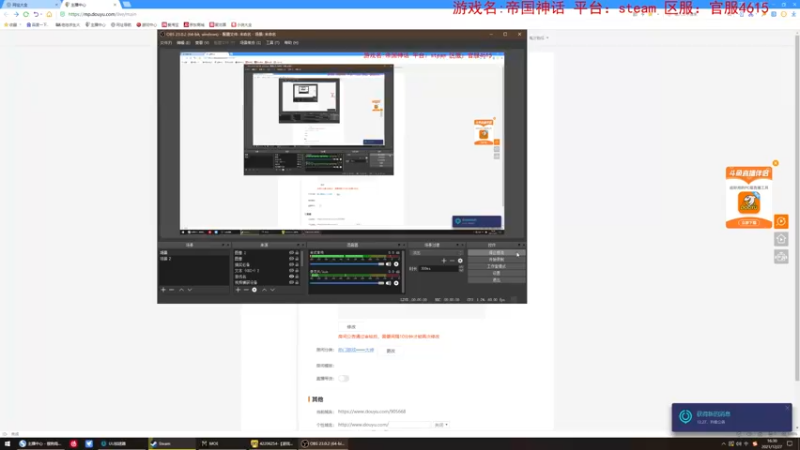
Task: Open OBS 工具(T) menu
Action: 272,43
